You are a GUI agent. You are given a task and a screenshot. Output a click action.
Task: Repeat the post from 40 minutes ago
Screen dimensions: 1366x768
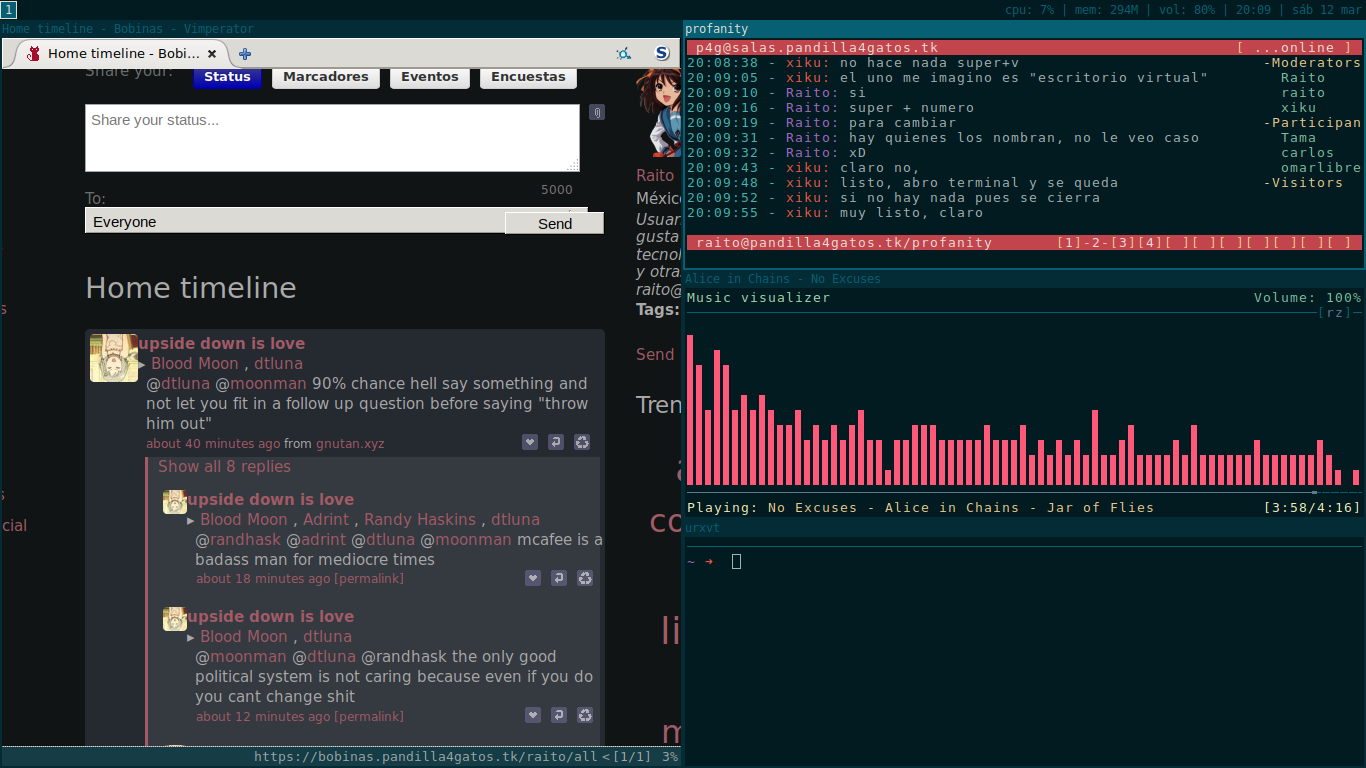click(582, 442)
